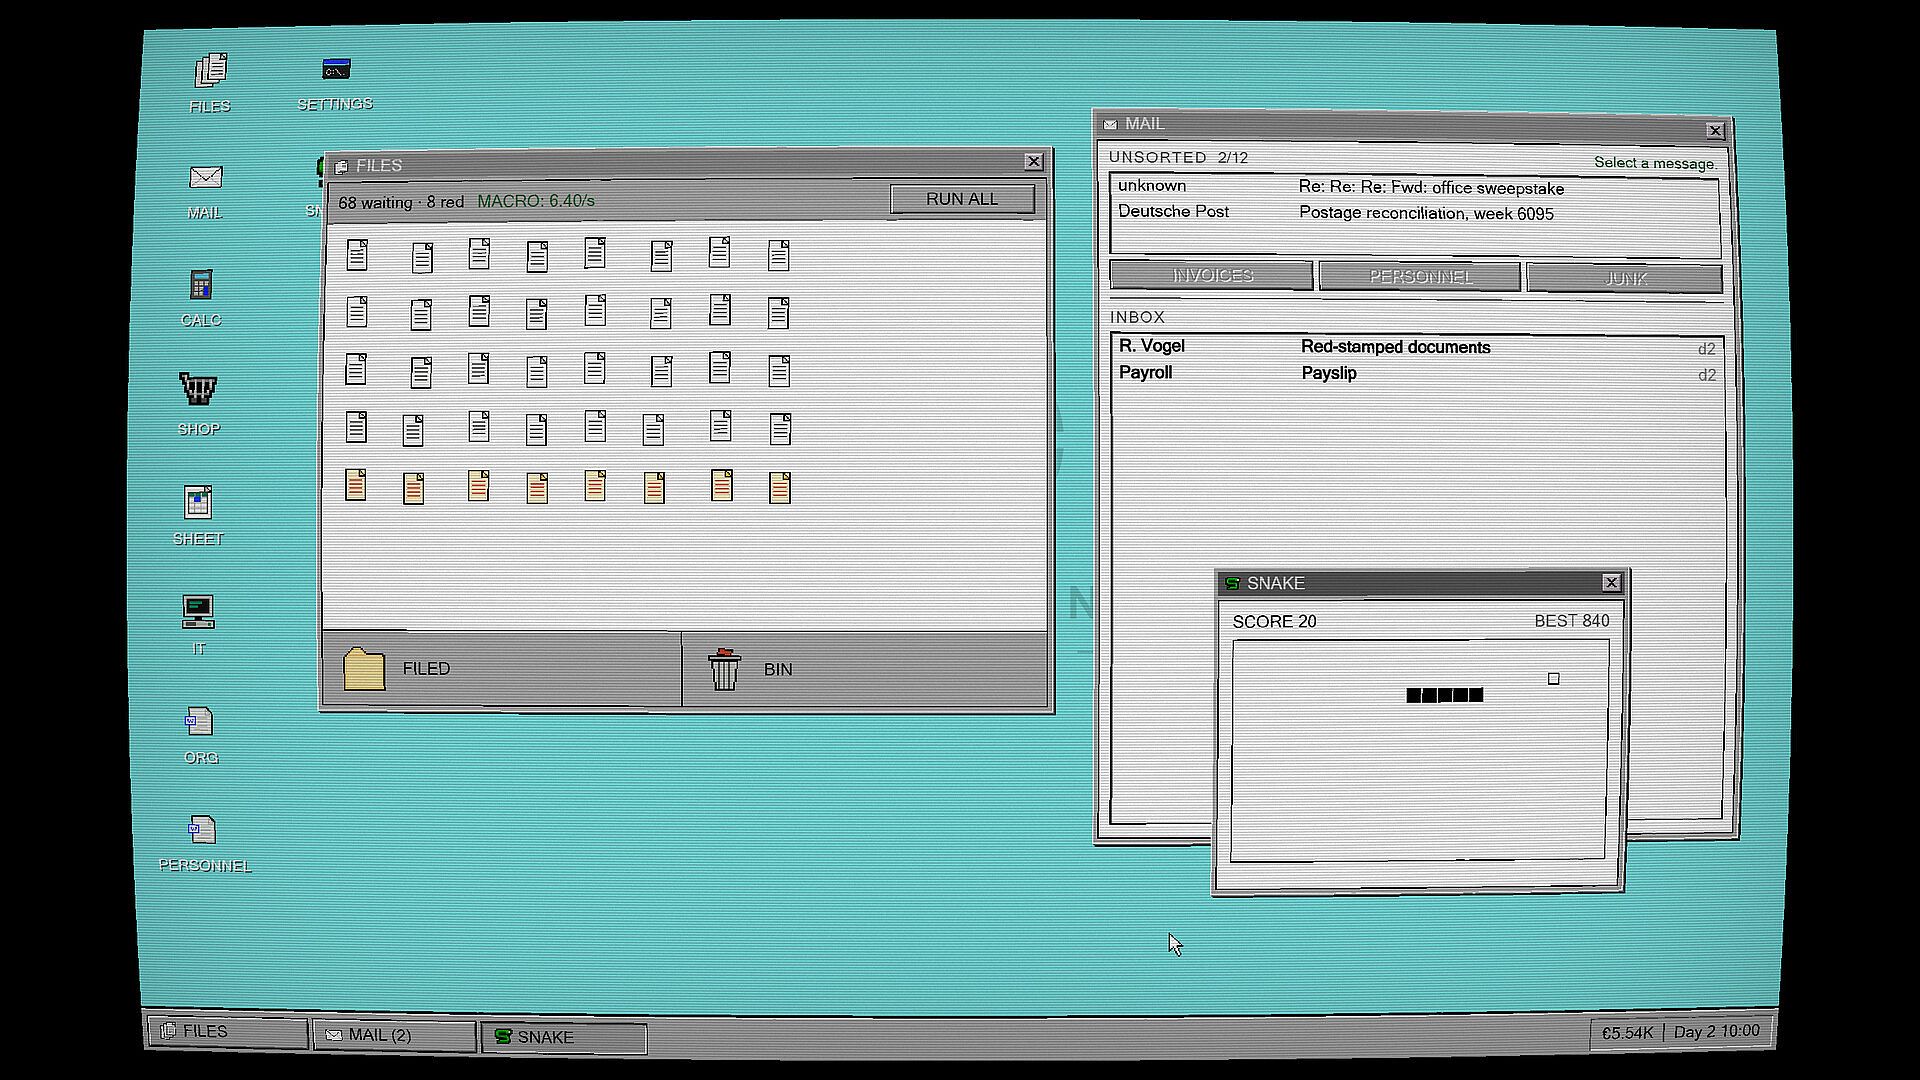Close the FILES window

pyautogui.click(x=1034, y=161)
